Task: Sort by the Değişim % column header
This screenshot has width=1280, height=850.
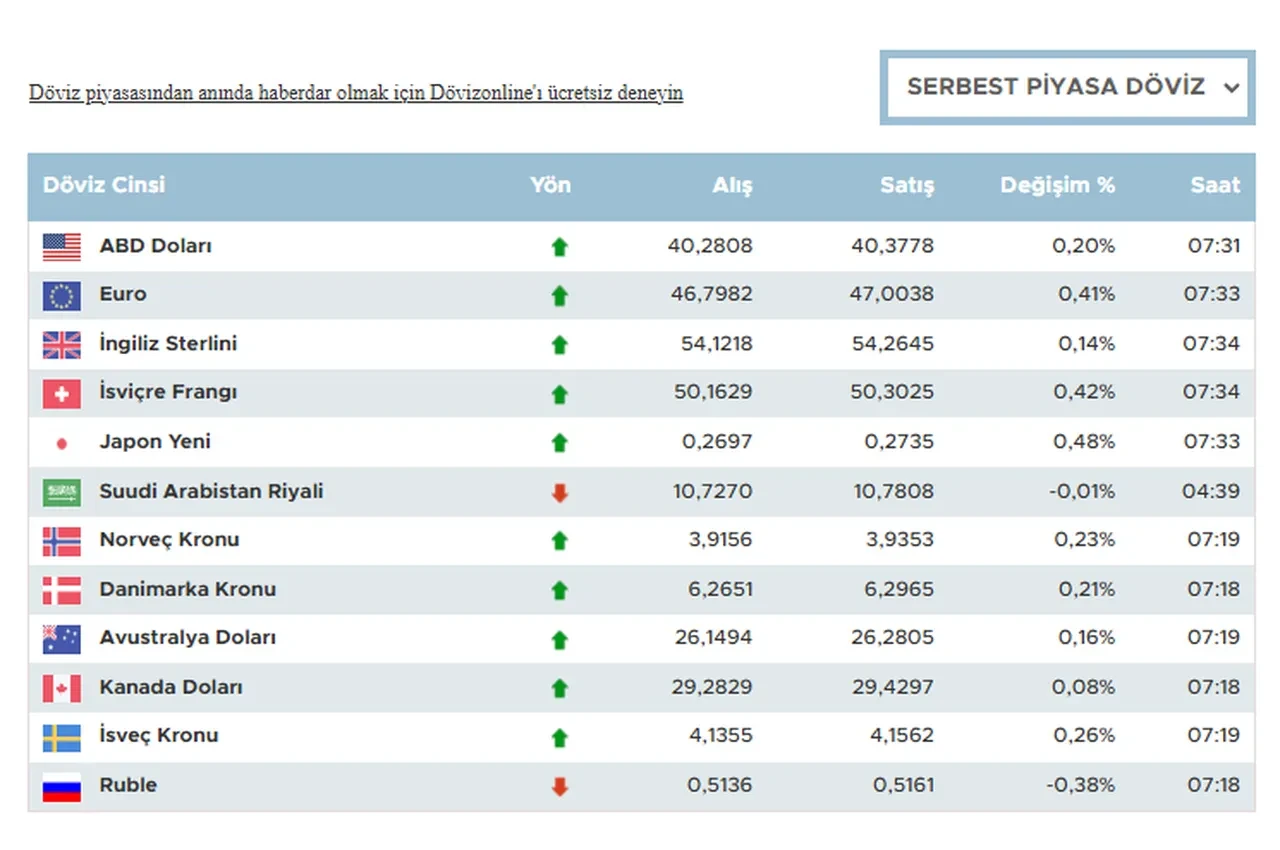Action: [x=1057, y=185]
